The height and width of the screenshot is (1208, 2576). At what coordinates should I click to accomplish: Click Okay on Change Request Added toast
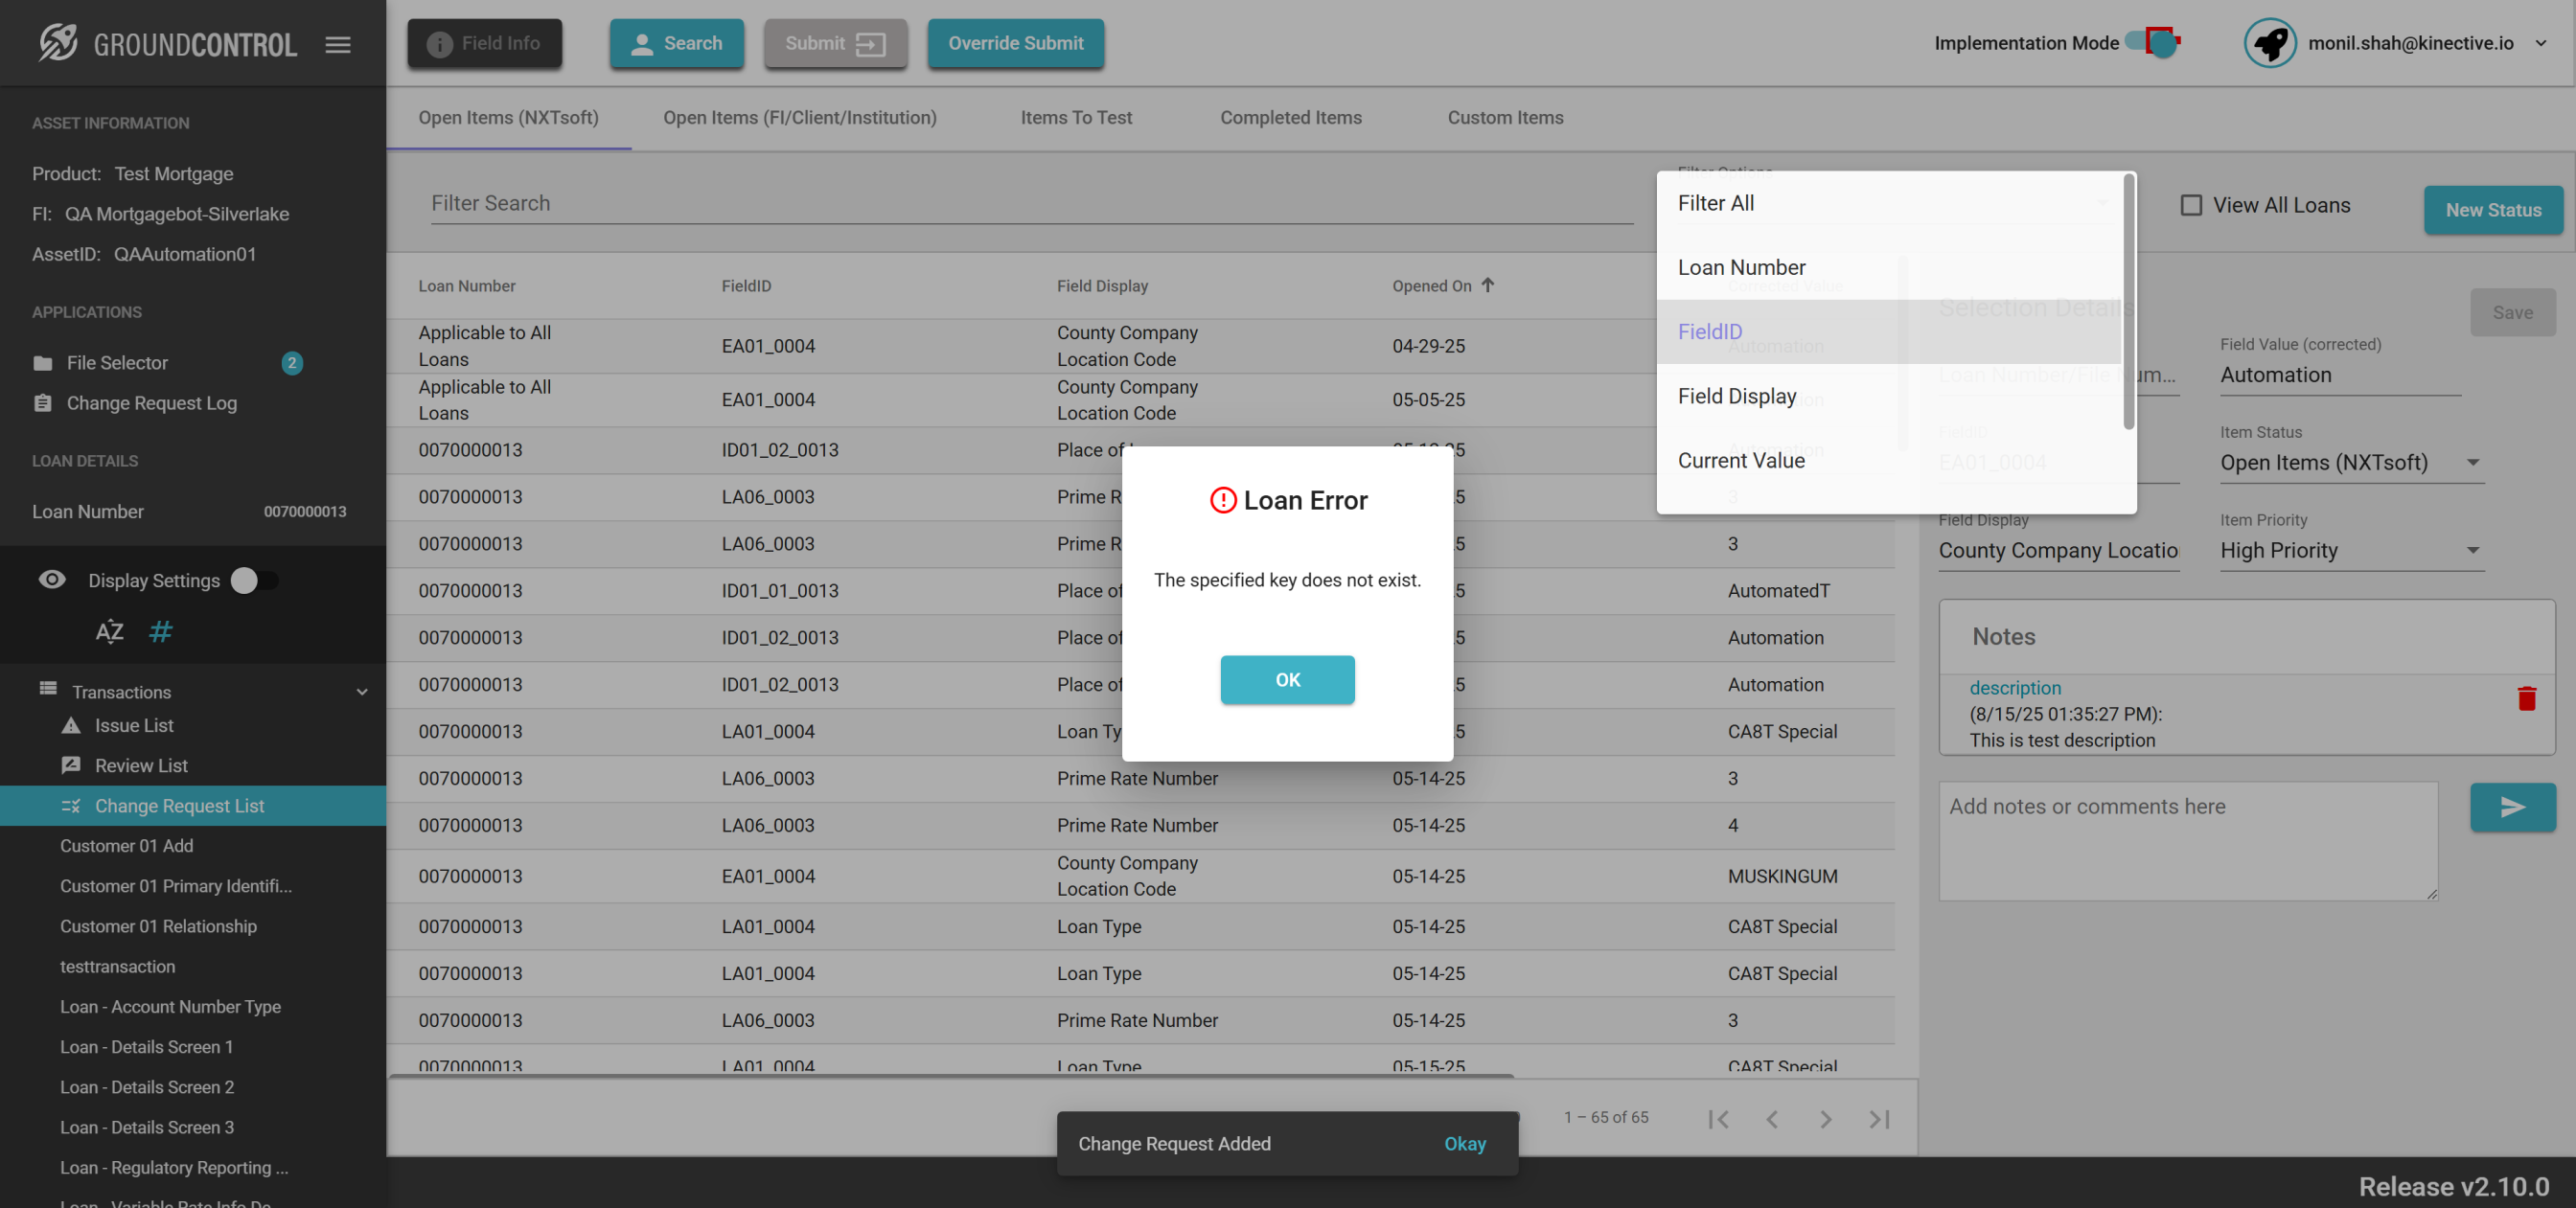pyautogui.click(x=1464, y=1143)
